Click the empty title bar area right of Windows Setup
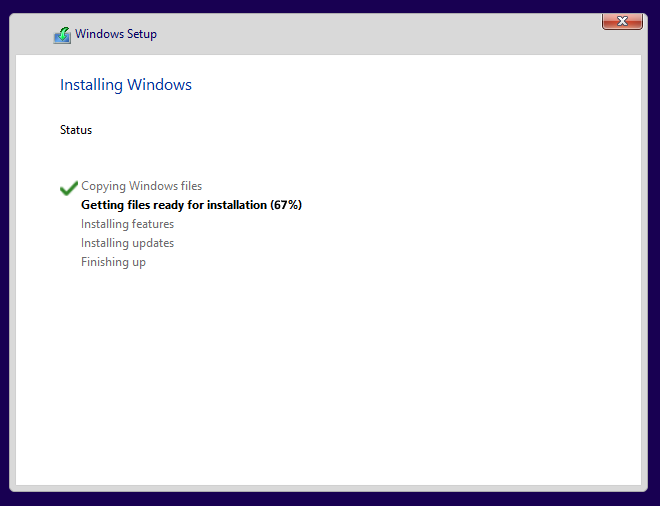The image size is (663, 506). click(380, 34)
